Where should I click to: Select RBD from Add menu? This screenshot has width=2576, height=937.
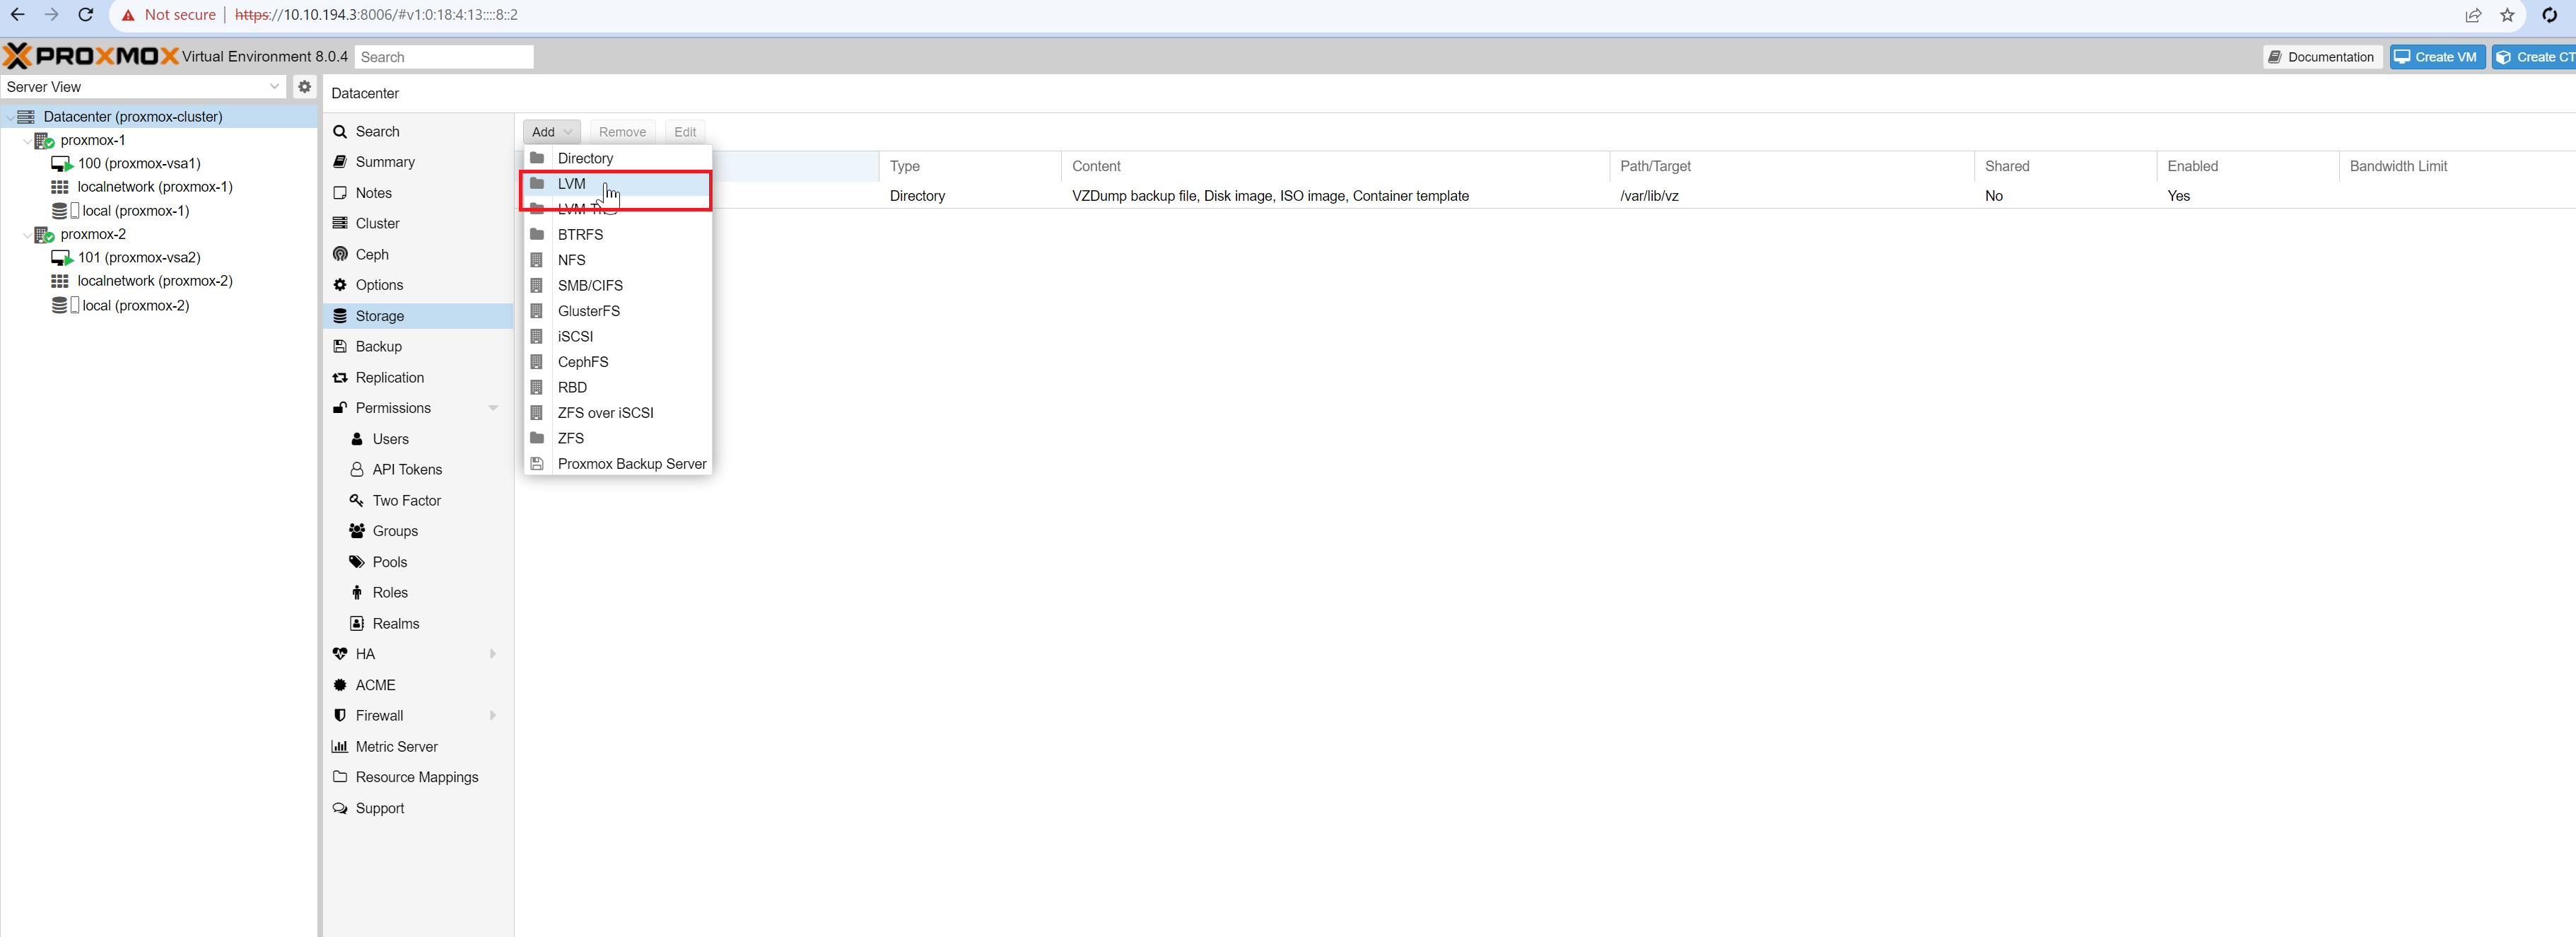pos(618,387)
